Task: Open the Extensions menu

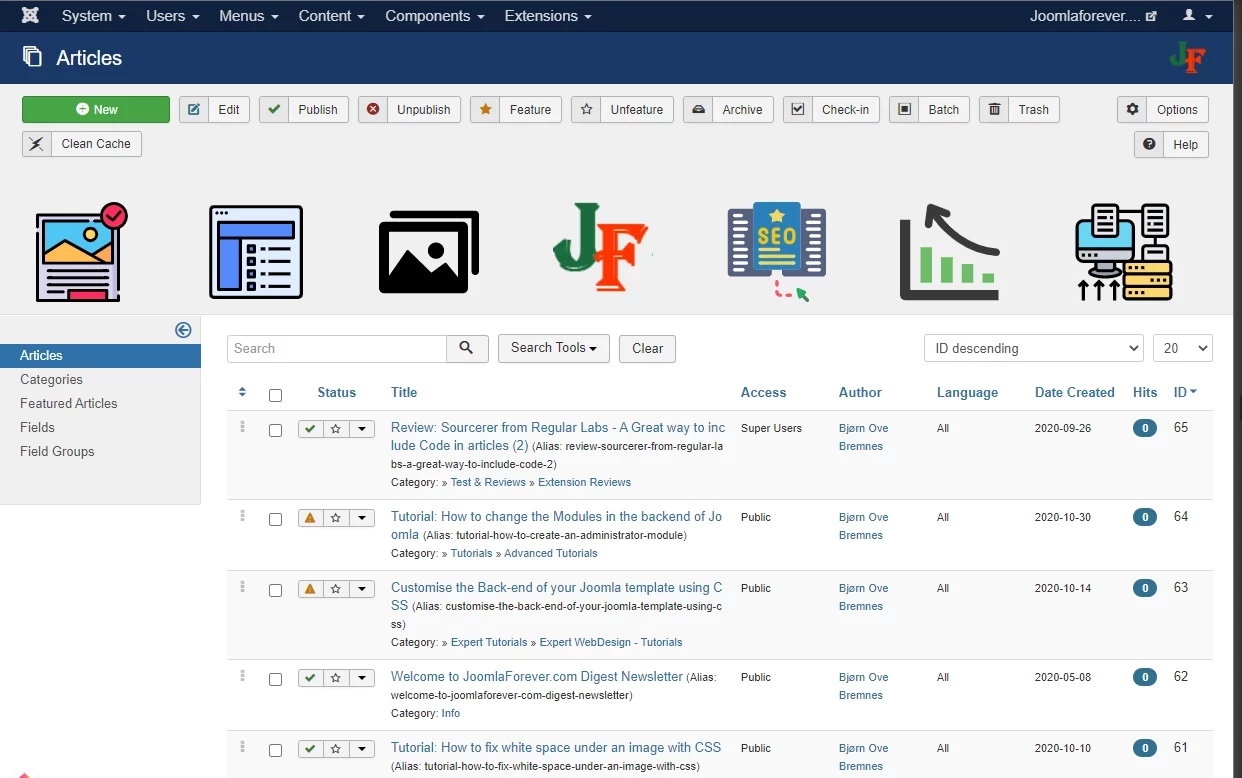Action: [547, 16]
